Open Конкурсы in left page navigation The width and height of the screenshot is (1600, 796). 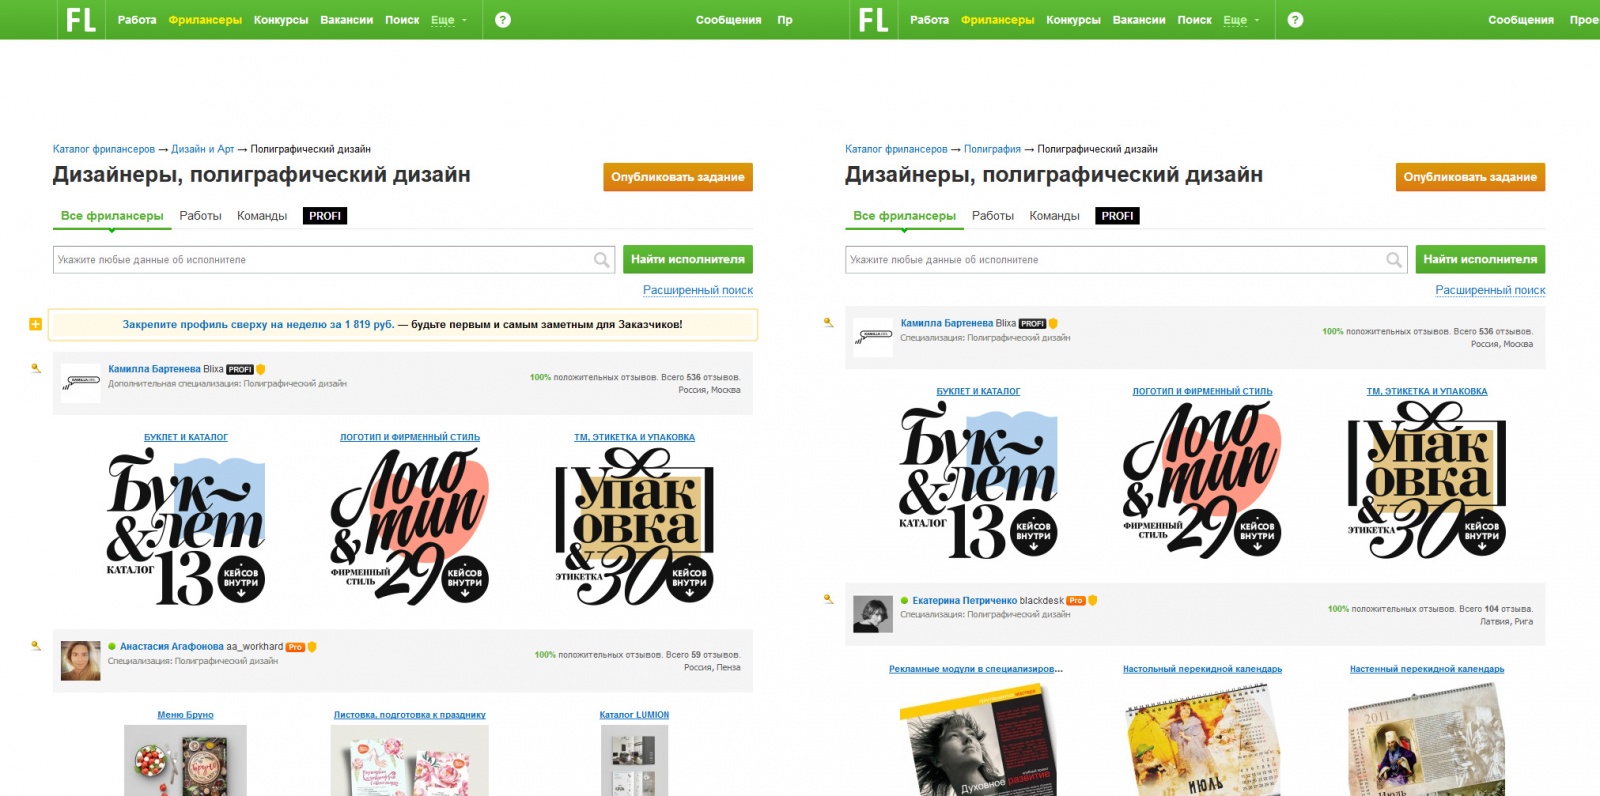(281, 20)
